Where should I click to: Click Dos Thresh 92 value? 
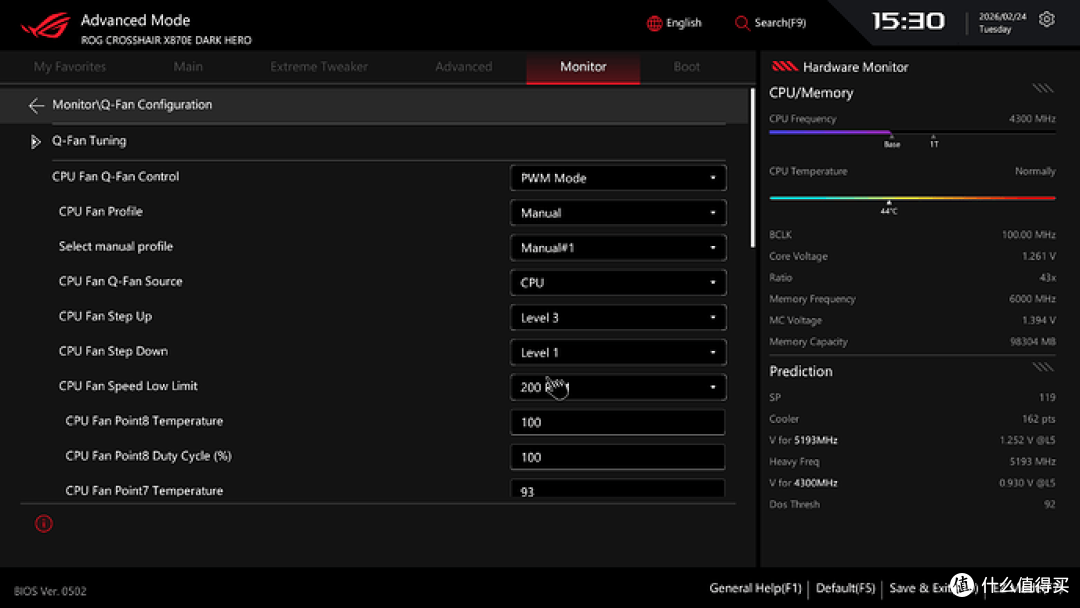pos(1049,504)
